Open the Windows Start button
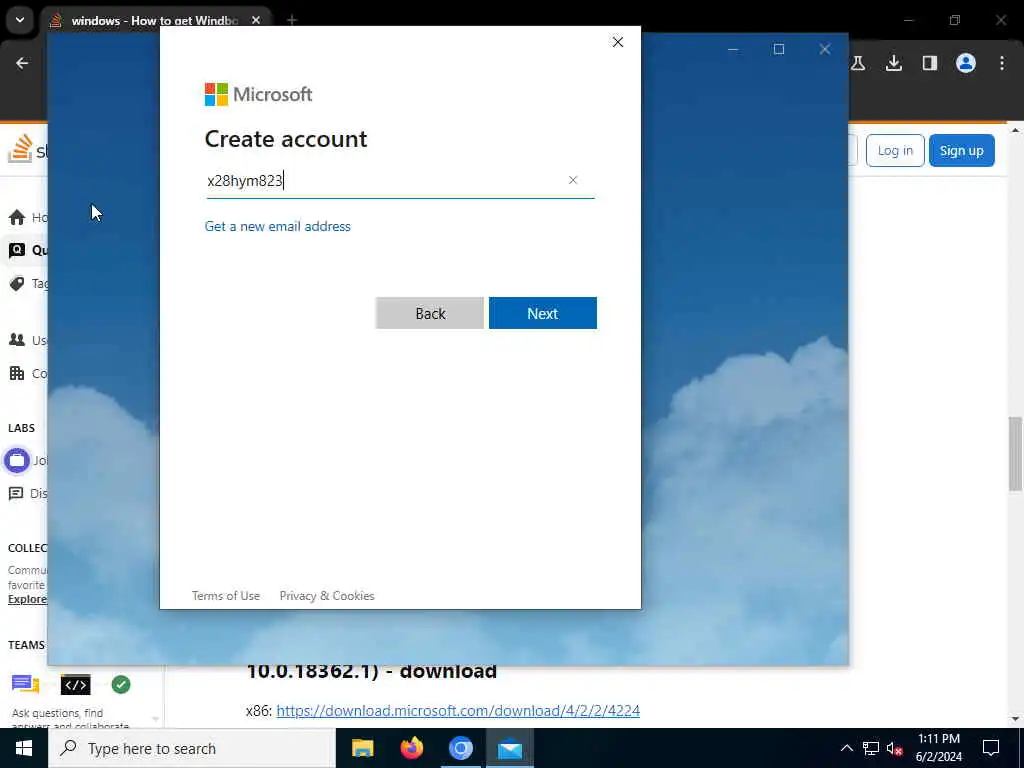1024x768 pixels. tap(24, 748)
